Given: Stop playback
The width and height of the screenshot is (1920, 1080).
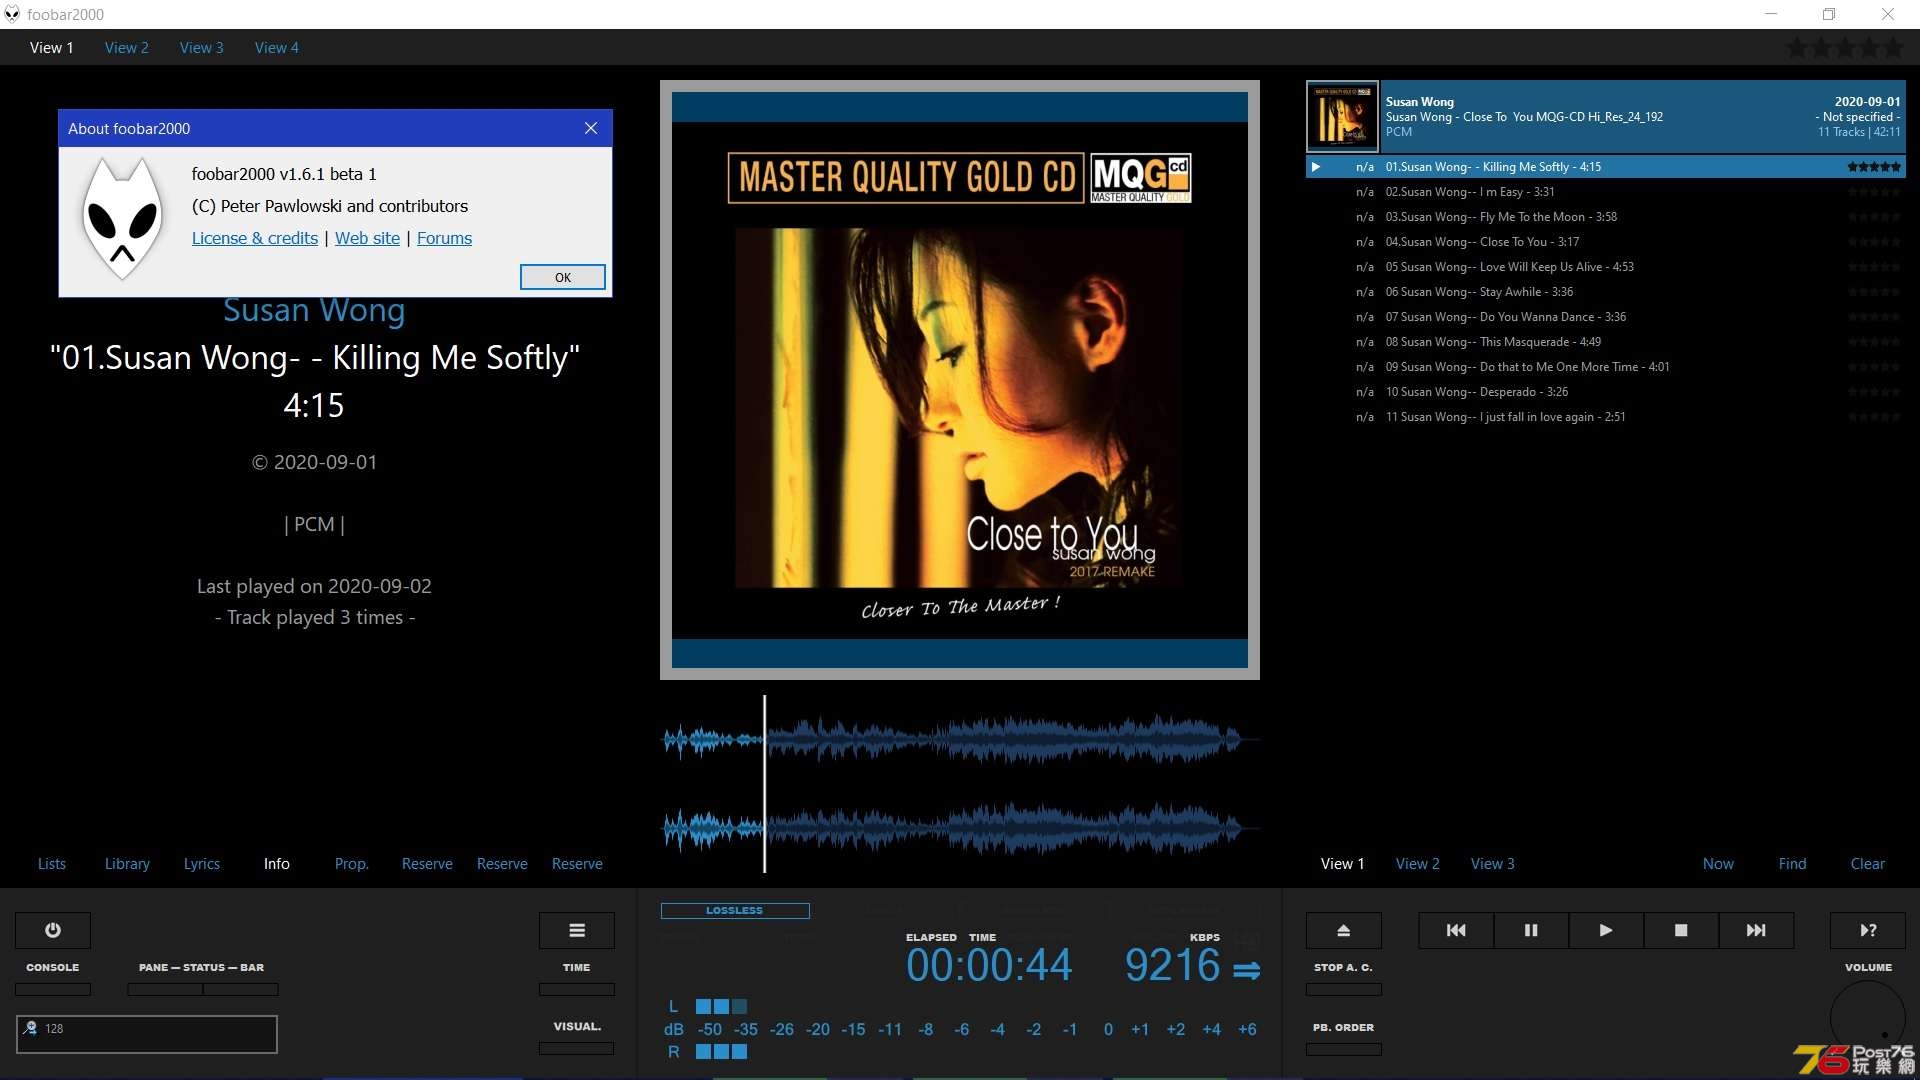Looking at the screenshot, I should pyautogui.click(x=1681, y=930).
